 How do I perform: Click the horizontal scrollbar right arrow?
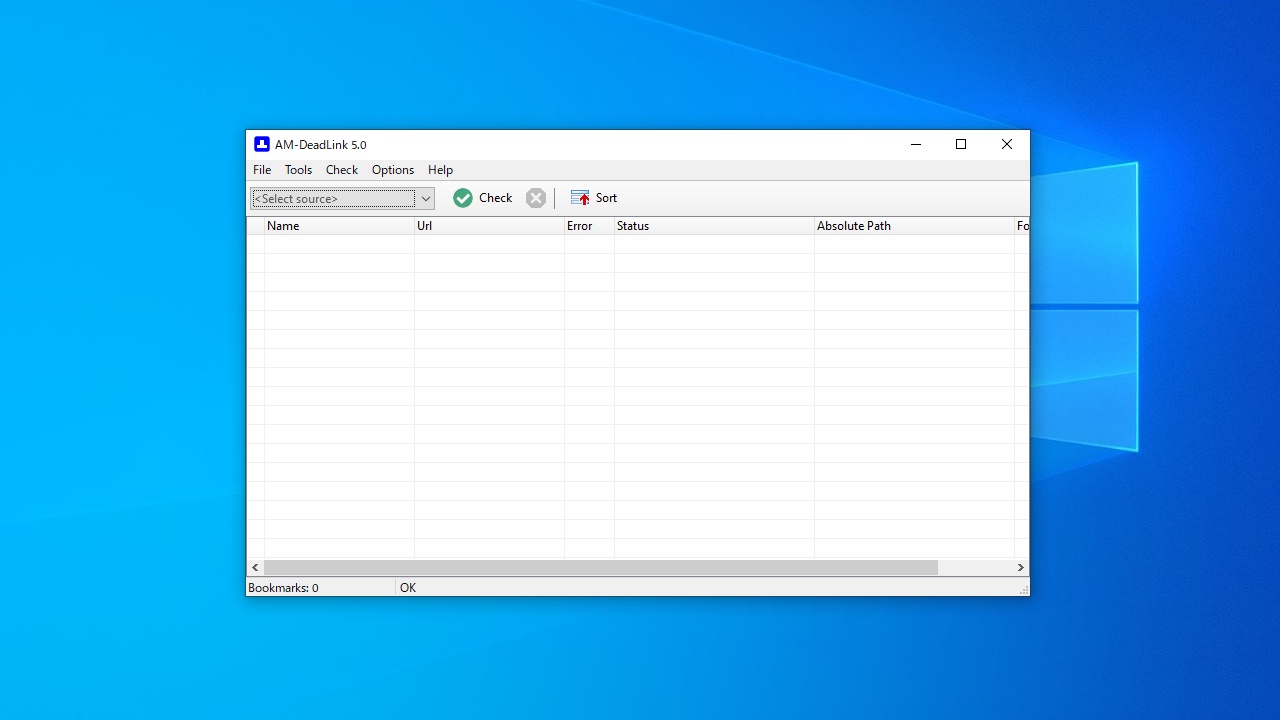point(1020,567)
